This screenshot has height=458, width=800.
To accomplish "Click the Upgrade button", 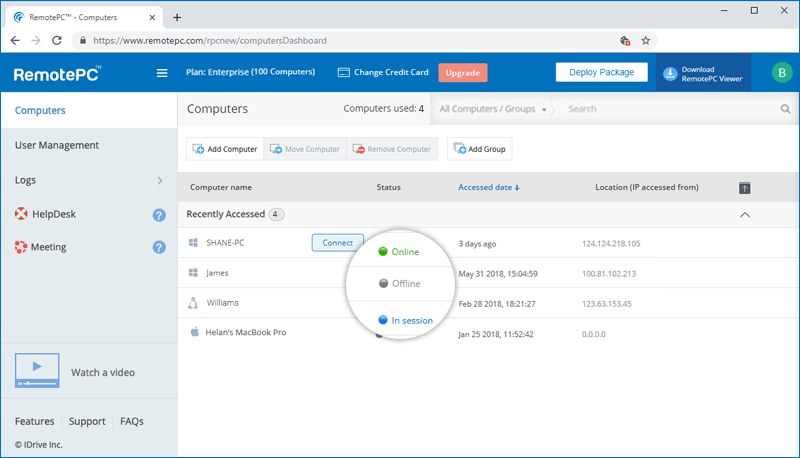I will (463, 73).
